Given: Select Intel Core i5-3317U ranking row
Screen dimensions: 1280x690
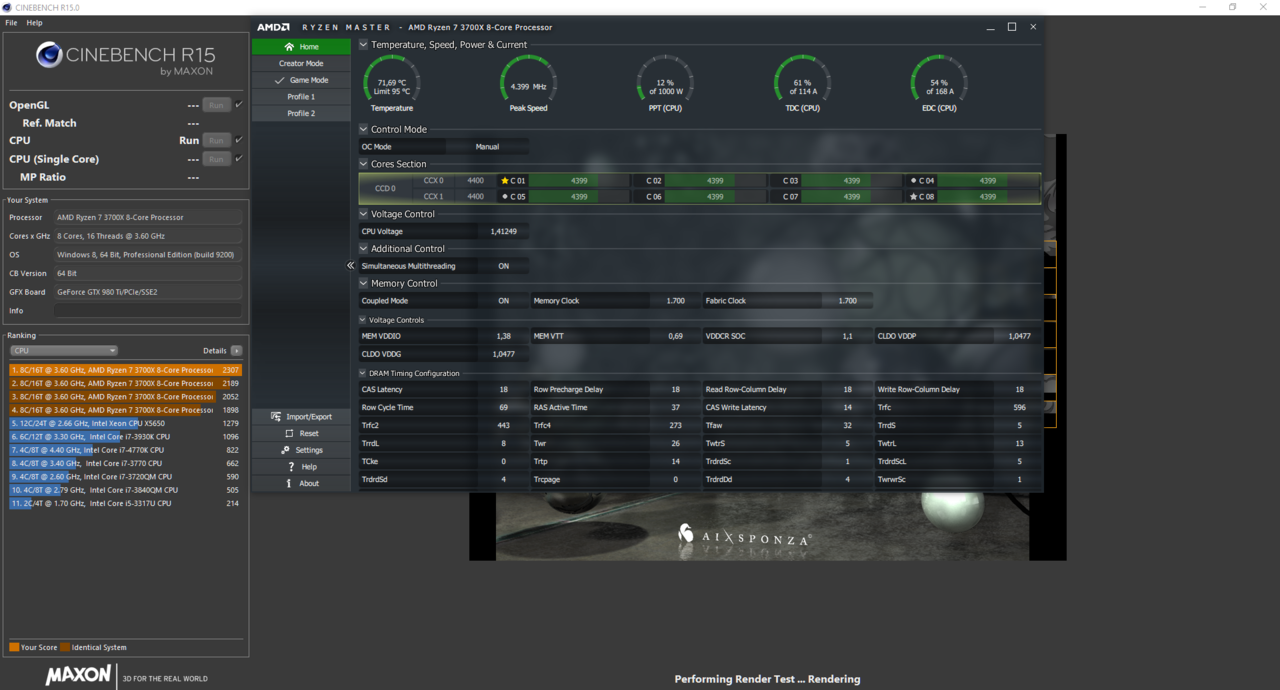Looking at the screenshot, I should click(125, 503).
